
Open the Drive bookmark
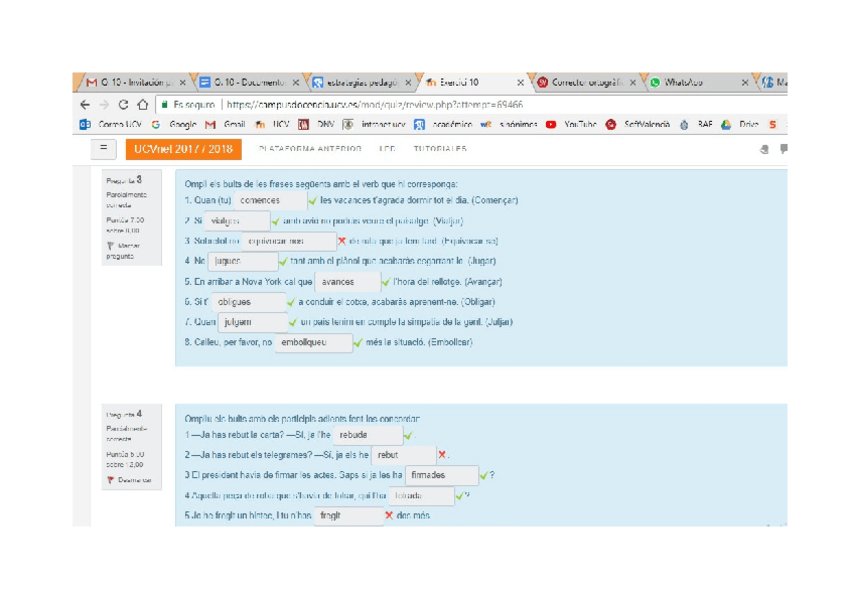click(x=740, y=124)
